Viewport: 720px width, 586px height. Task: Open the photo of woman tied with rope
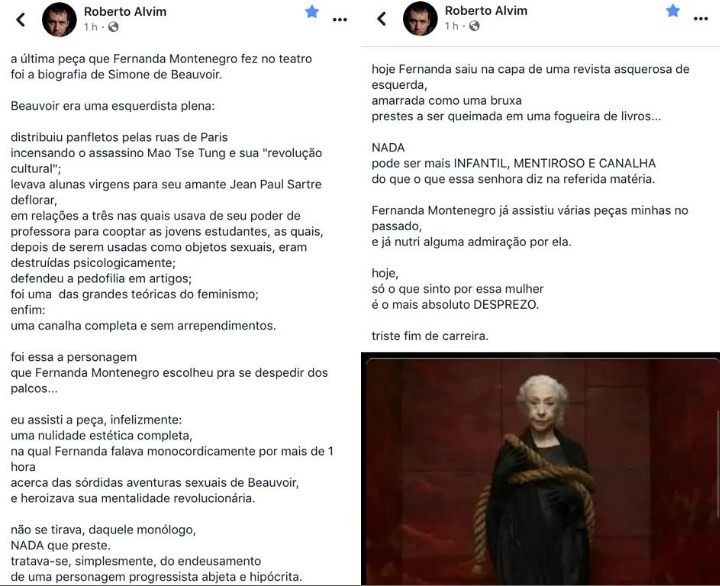click(x=540, y=469)
